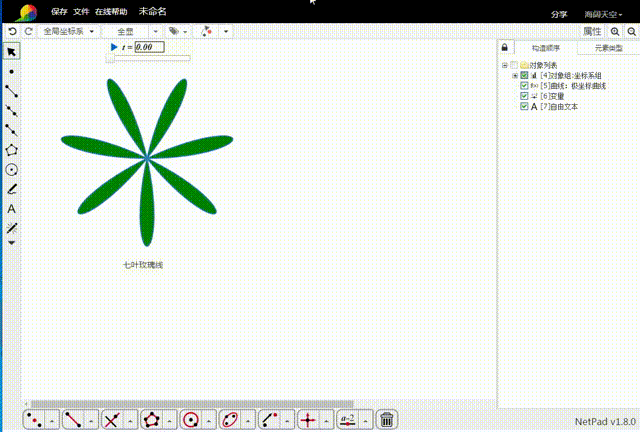Screen dimensions: 640x432
Task: Click the 七叶玫瑰线 text label on canvas
Action: 143,265
